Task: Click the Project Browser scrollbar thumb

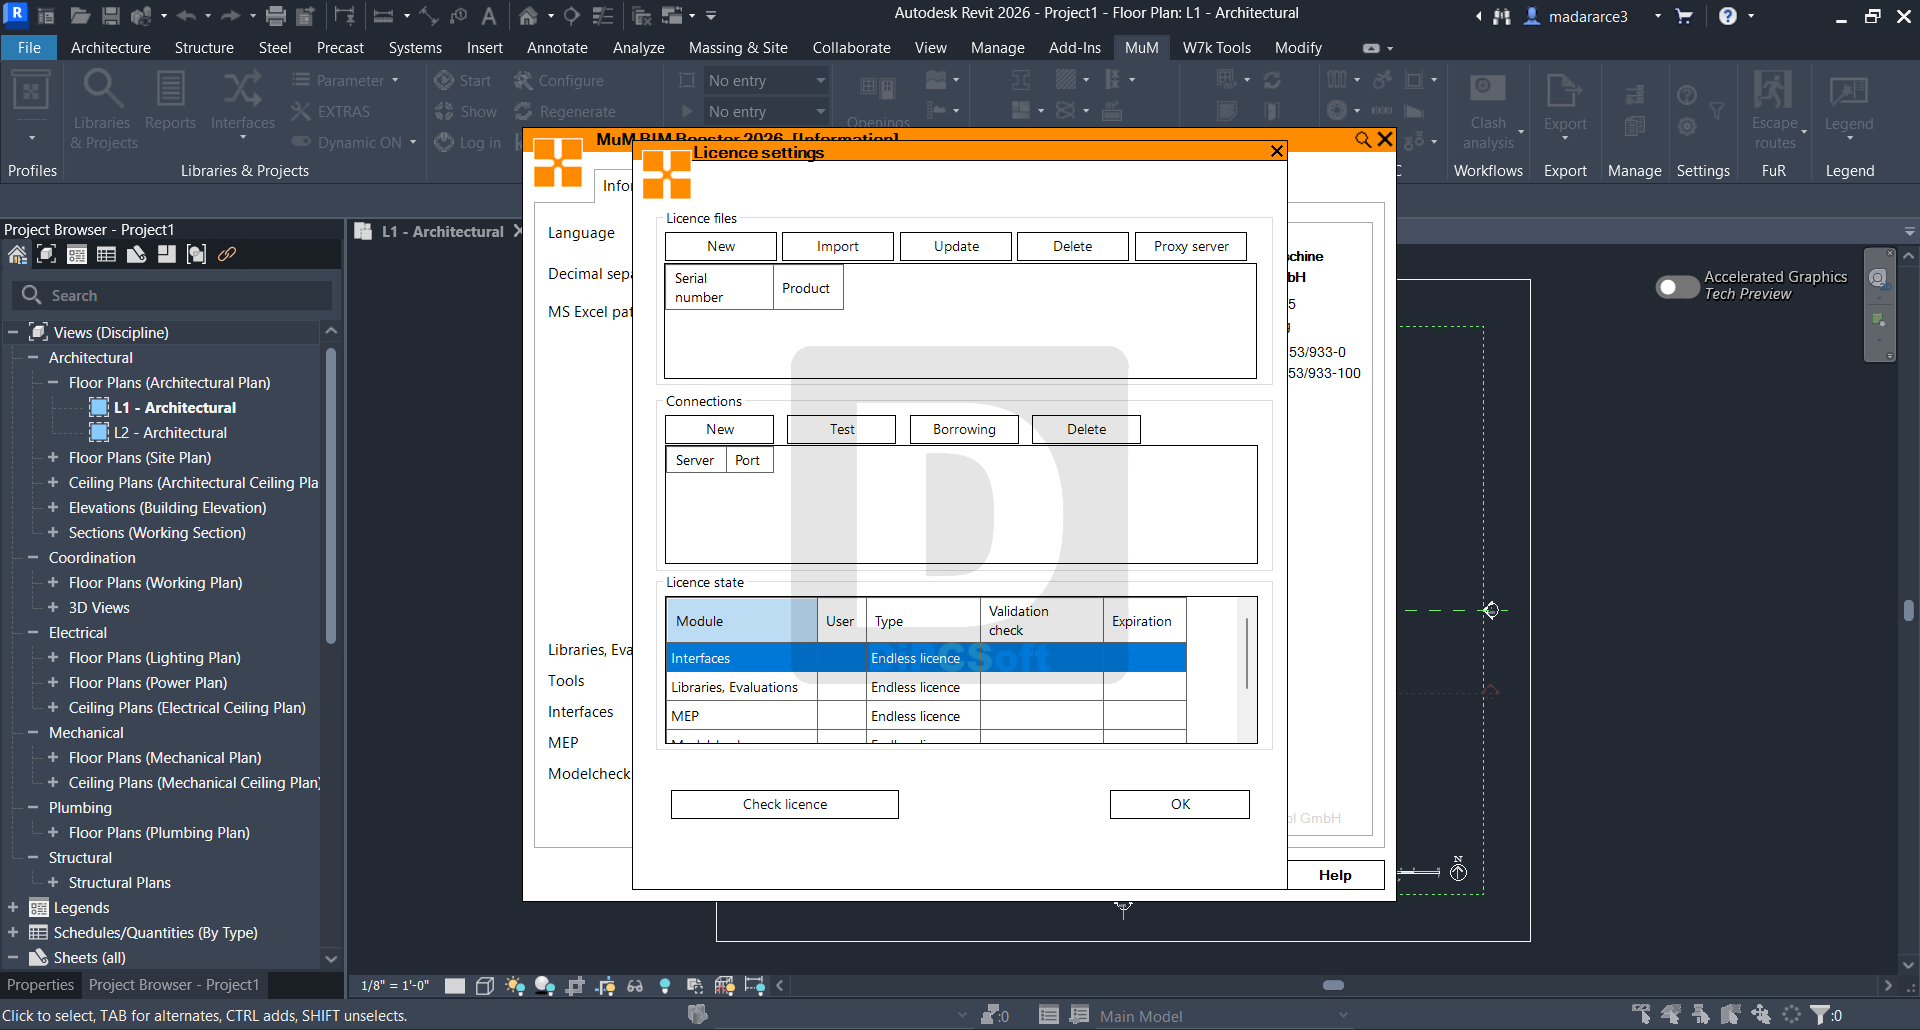Action: click(x=330, y=495)
